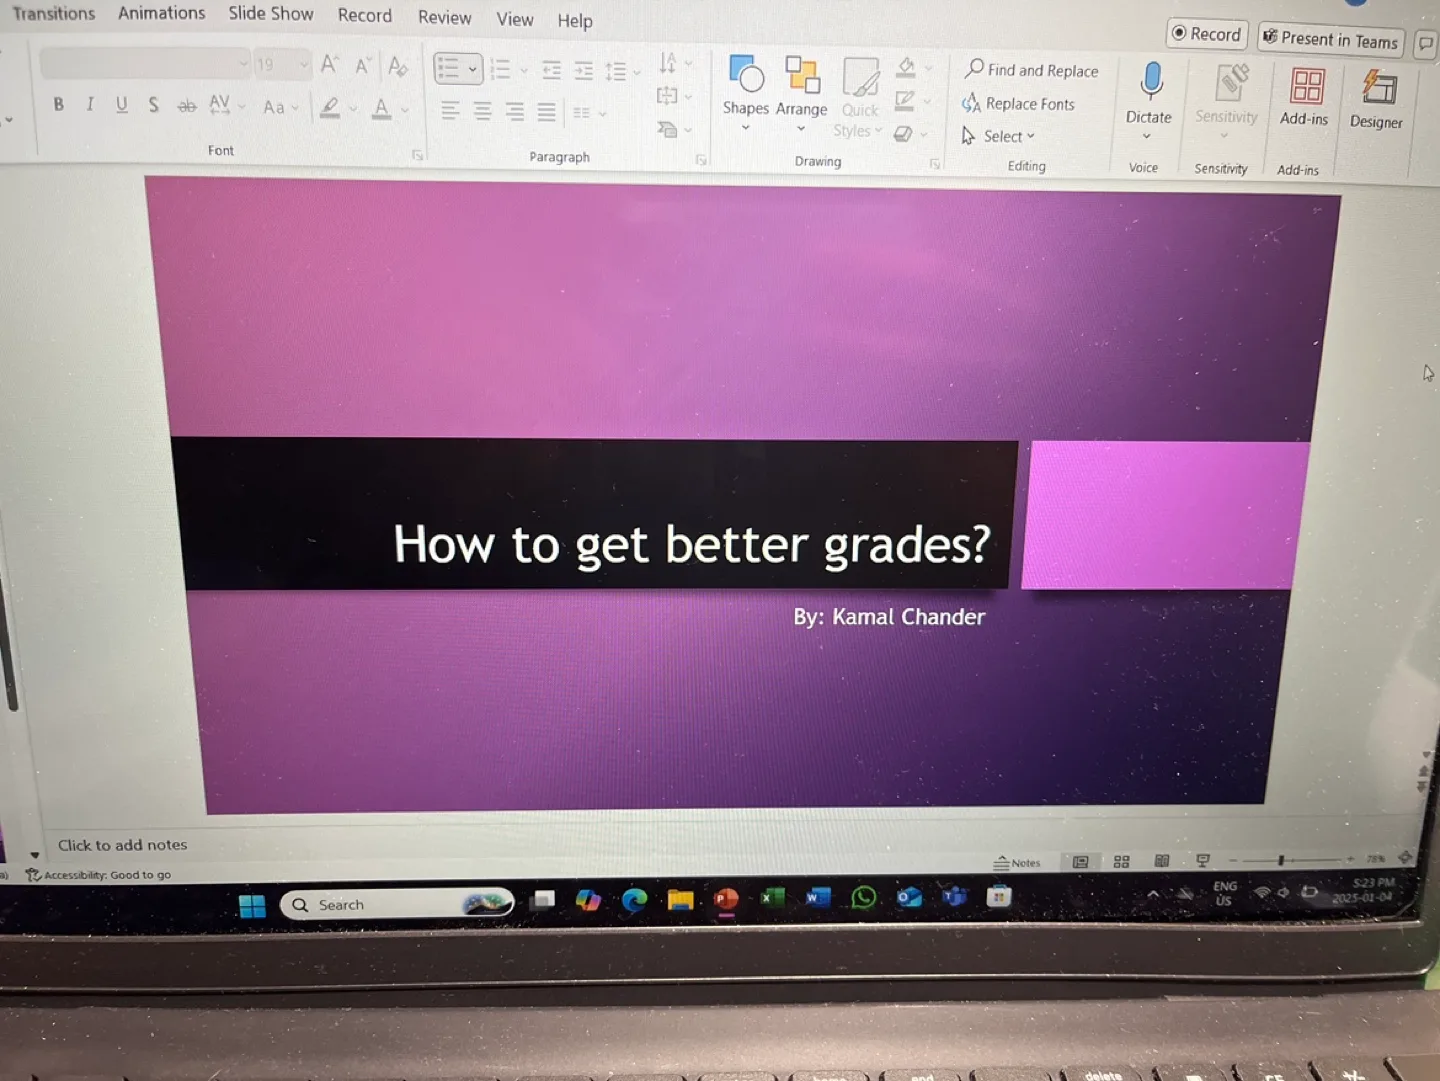This screenshot has width=1440, height=1081.
Task: Open Align Text dropdown
Action: [674, 96]
